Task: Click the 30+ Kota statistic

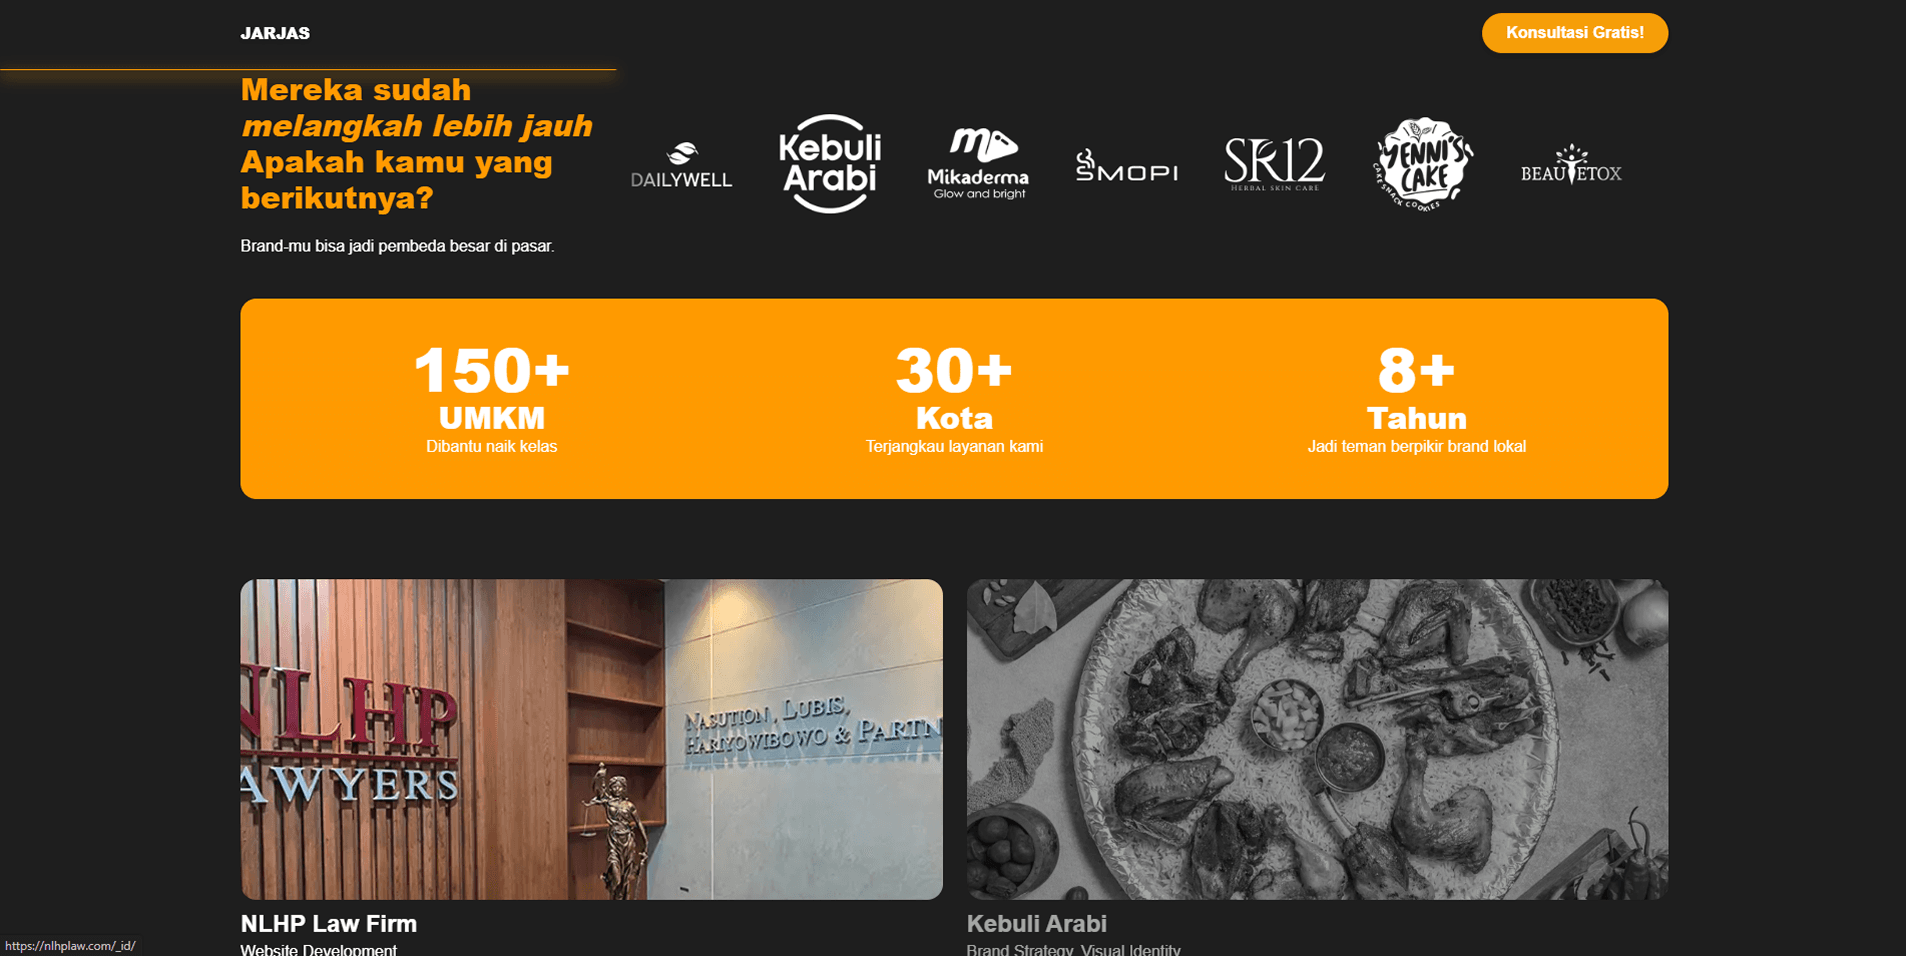Action: coord(954,398)
